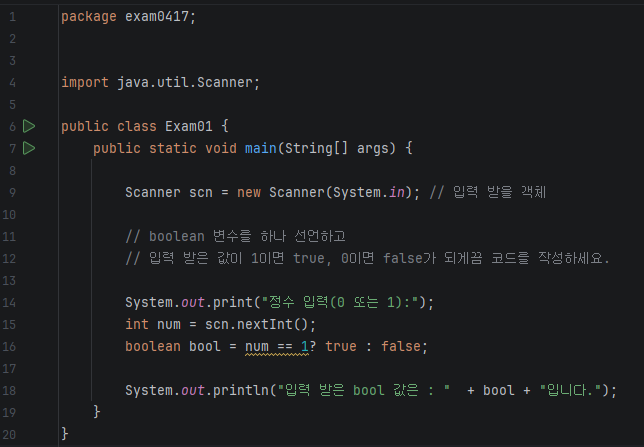Place cursor on 'exam0417' package name
The width and height of the screenshot is (644, 447).
(x=156, y=16)
